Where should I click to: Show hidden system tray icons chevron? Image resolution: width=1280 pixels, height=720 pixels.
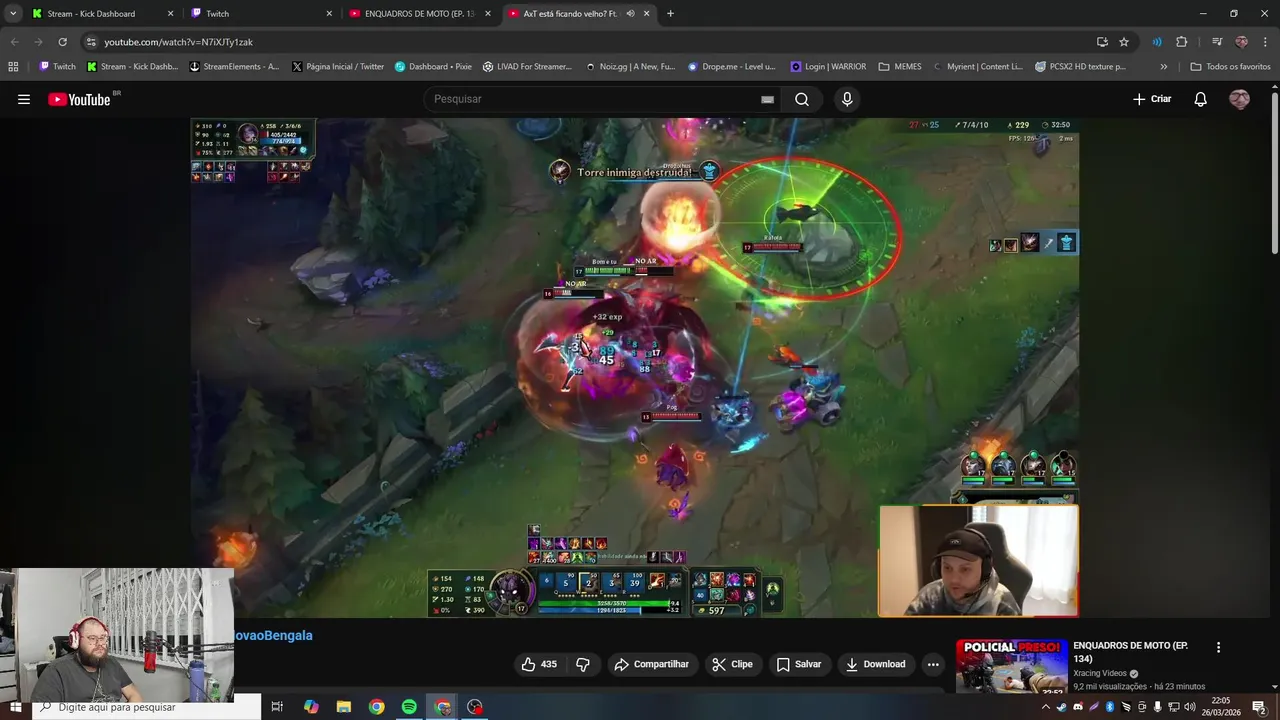pyautogui.click(x=1046, y=707)
